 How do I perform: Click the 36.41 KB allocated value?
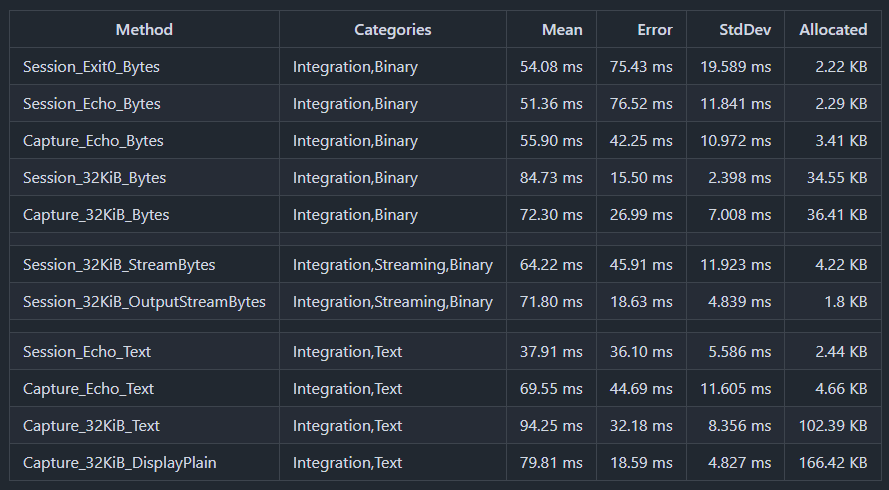[x=837, y=214]
